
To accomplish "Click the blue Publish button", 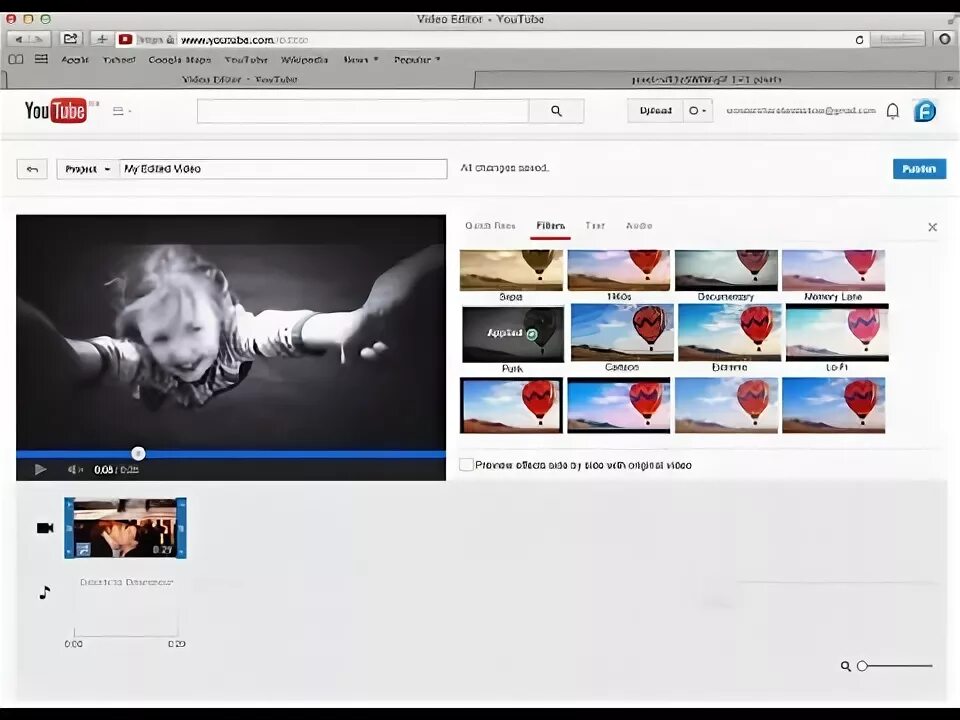I will pos(919,169).
